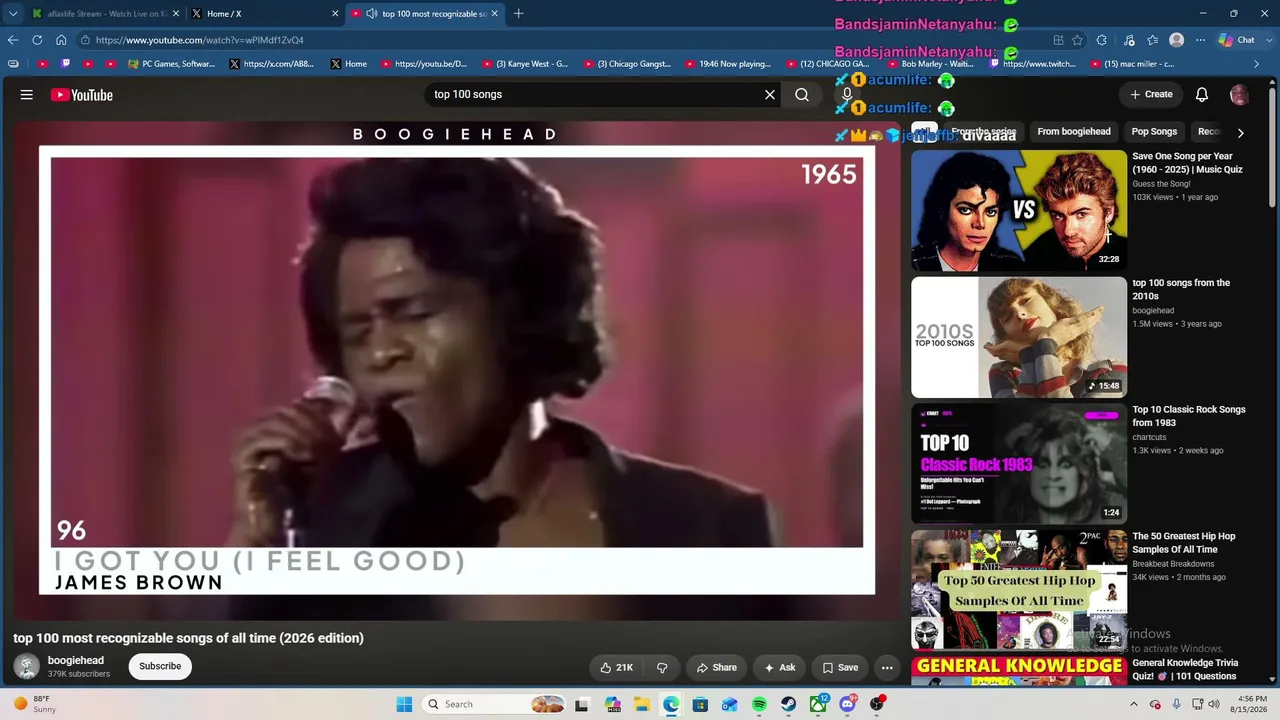Open the more actions ellipsis under the video
This screenshot has width=1280, height=720.
(x=887, y=667)
